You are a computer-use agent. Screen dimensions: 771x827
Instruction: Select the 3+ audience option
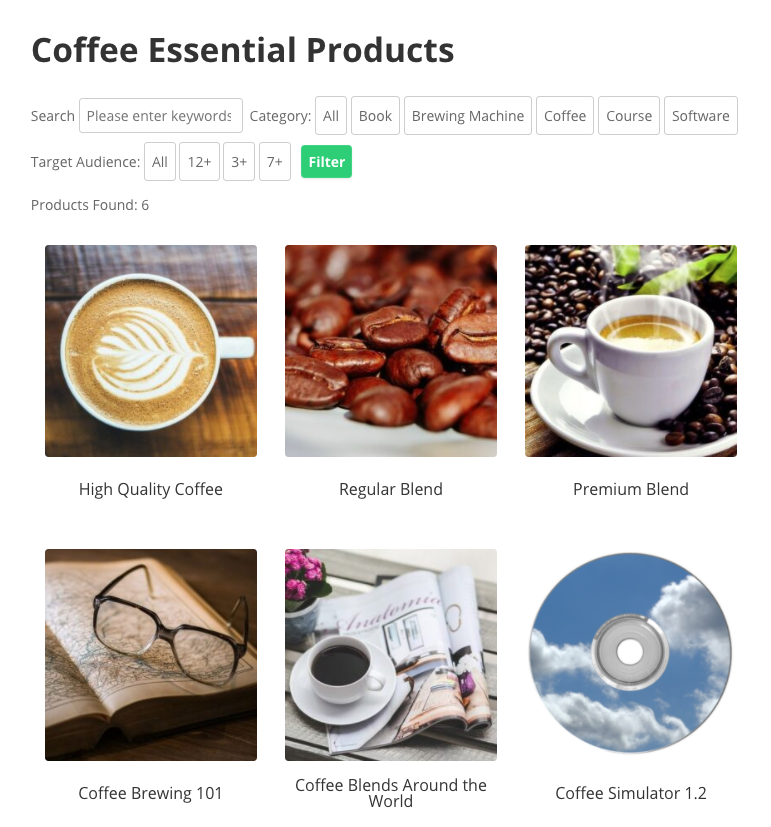click(239, 161)
